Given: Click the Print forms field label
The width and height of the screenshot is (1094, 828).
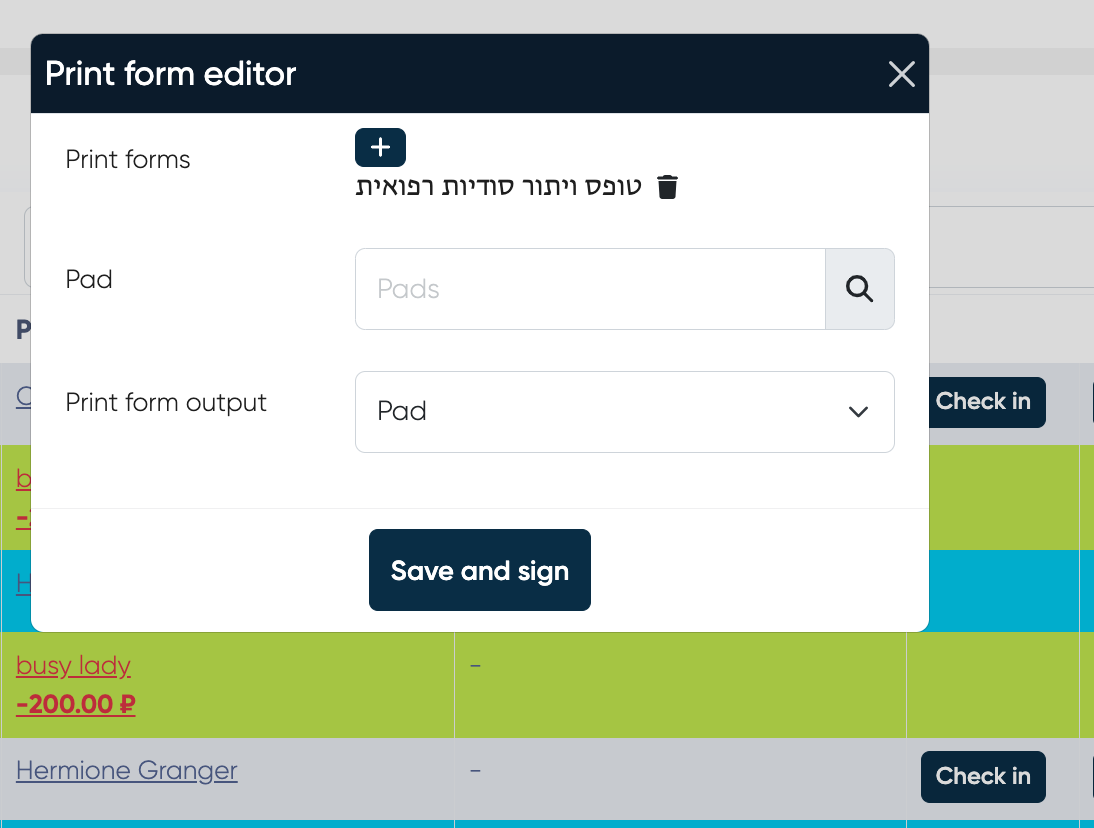Looking at the screenshot, I should click(128, 160).
